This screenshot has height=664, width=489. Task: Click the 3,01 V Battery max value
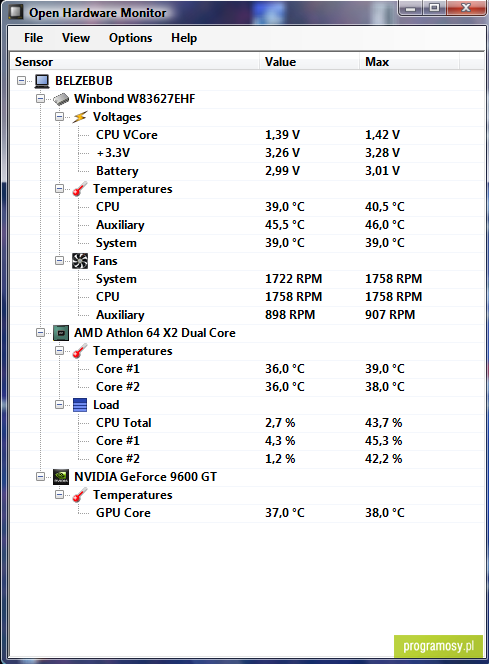[x=382, y=171]
